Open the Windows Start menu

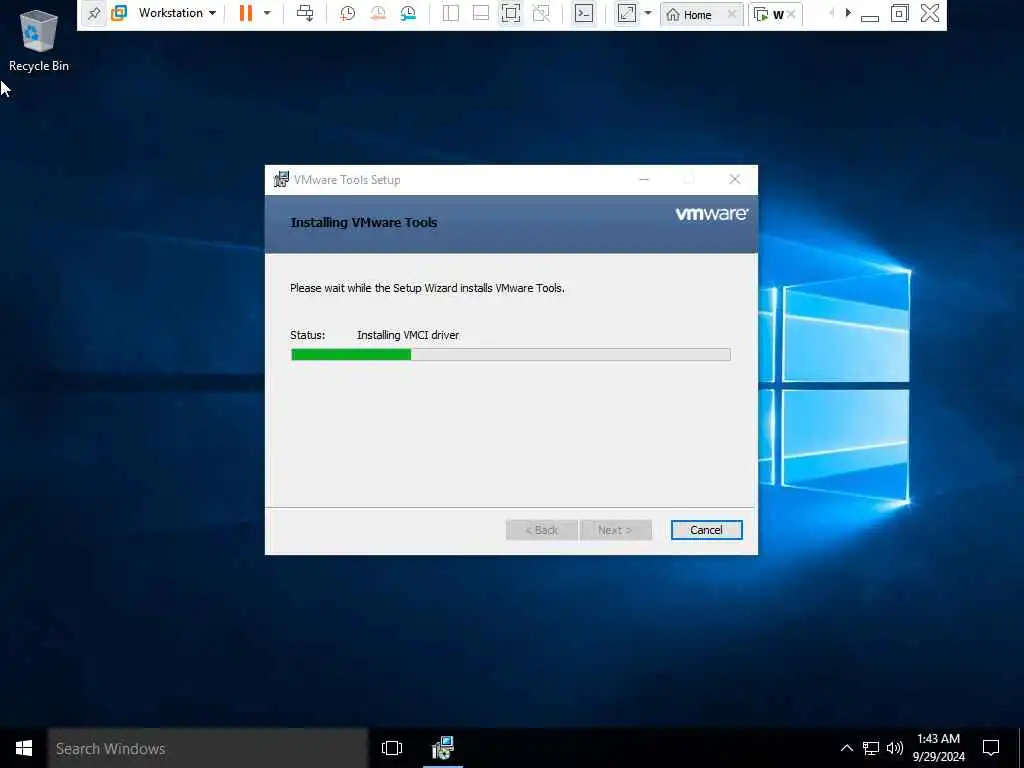point(24,748)
